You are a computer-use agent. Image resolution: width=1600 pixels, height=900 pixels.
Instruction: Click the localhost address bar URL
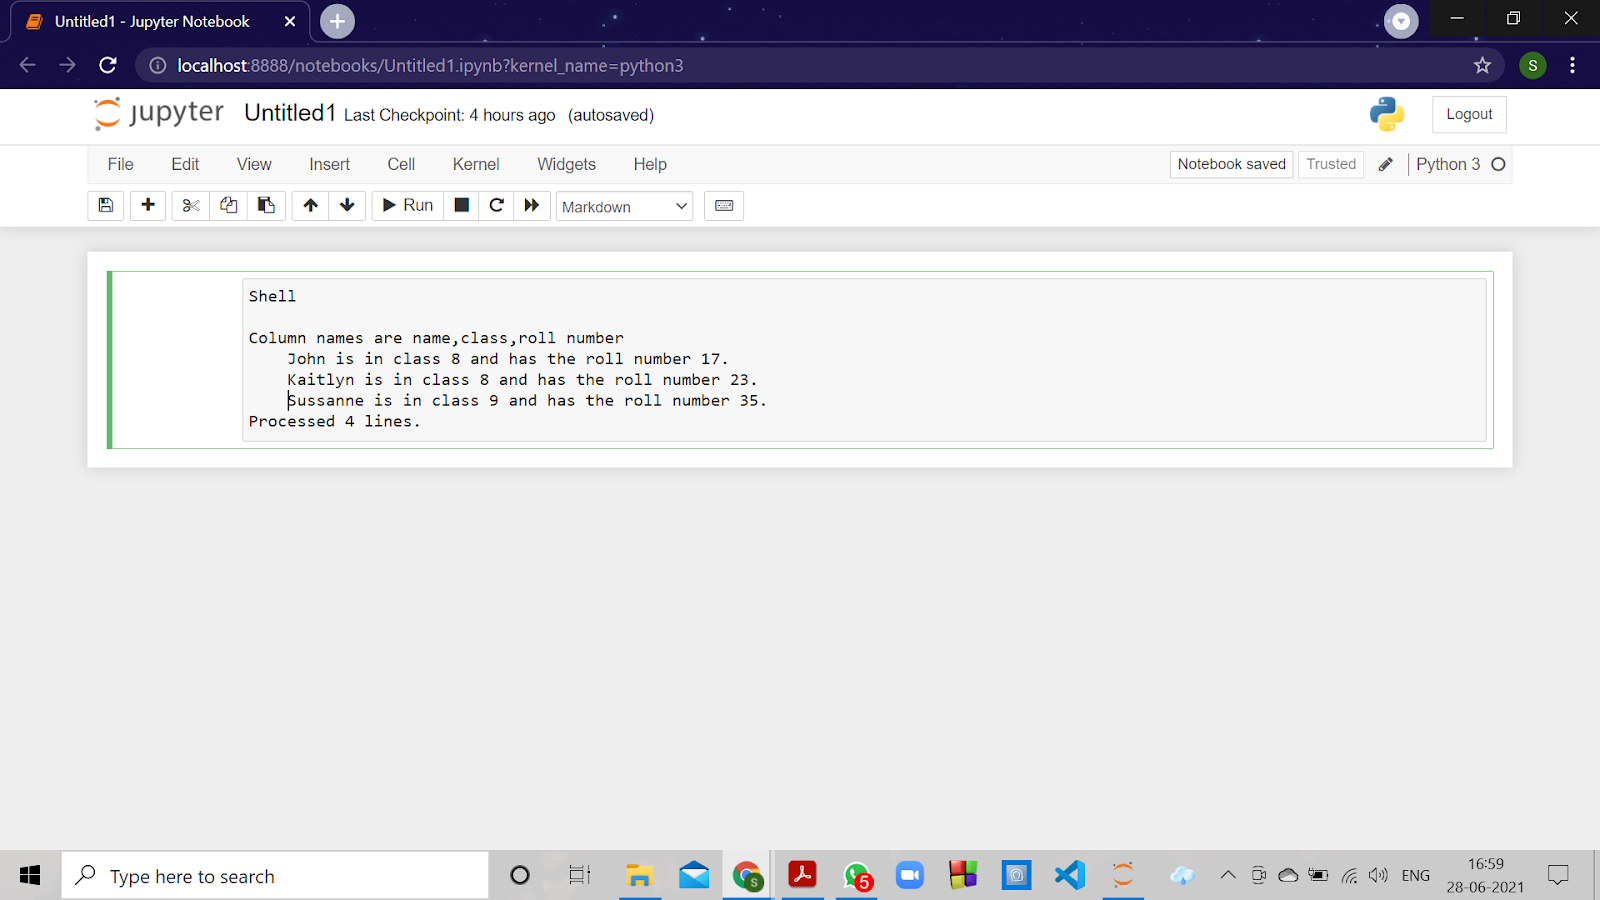pos(430,65)
